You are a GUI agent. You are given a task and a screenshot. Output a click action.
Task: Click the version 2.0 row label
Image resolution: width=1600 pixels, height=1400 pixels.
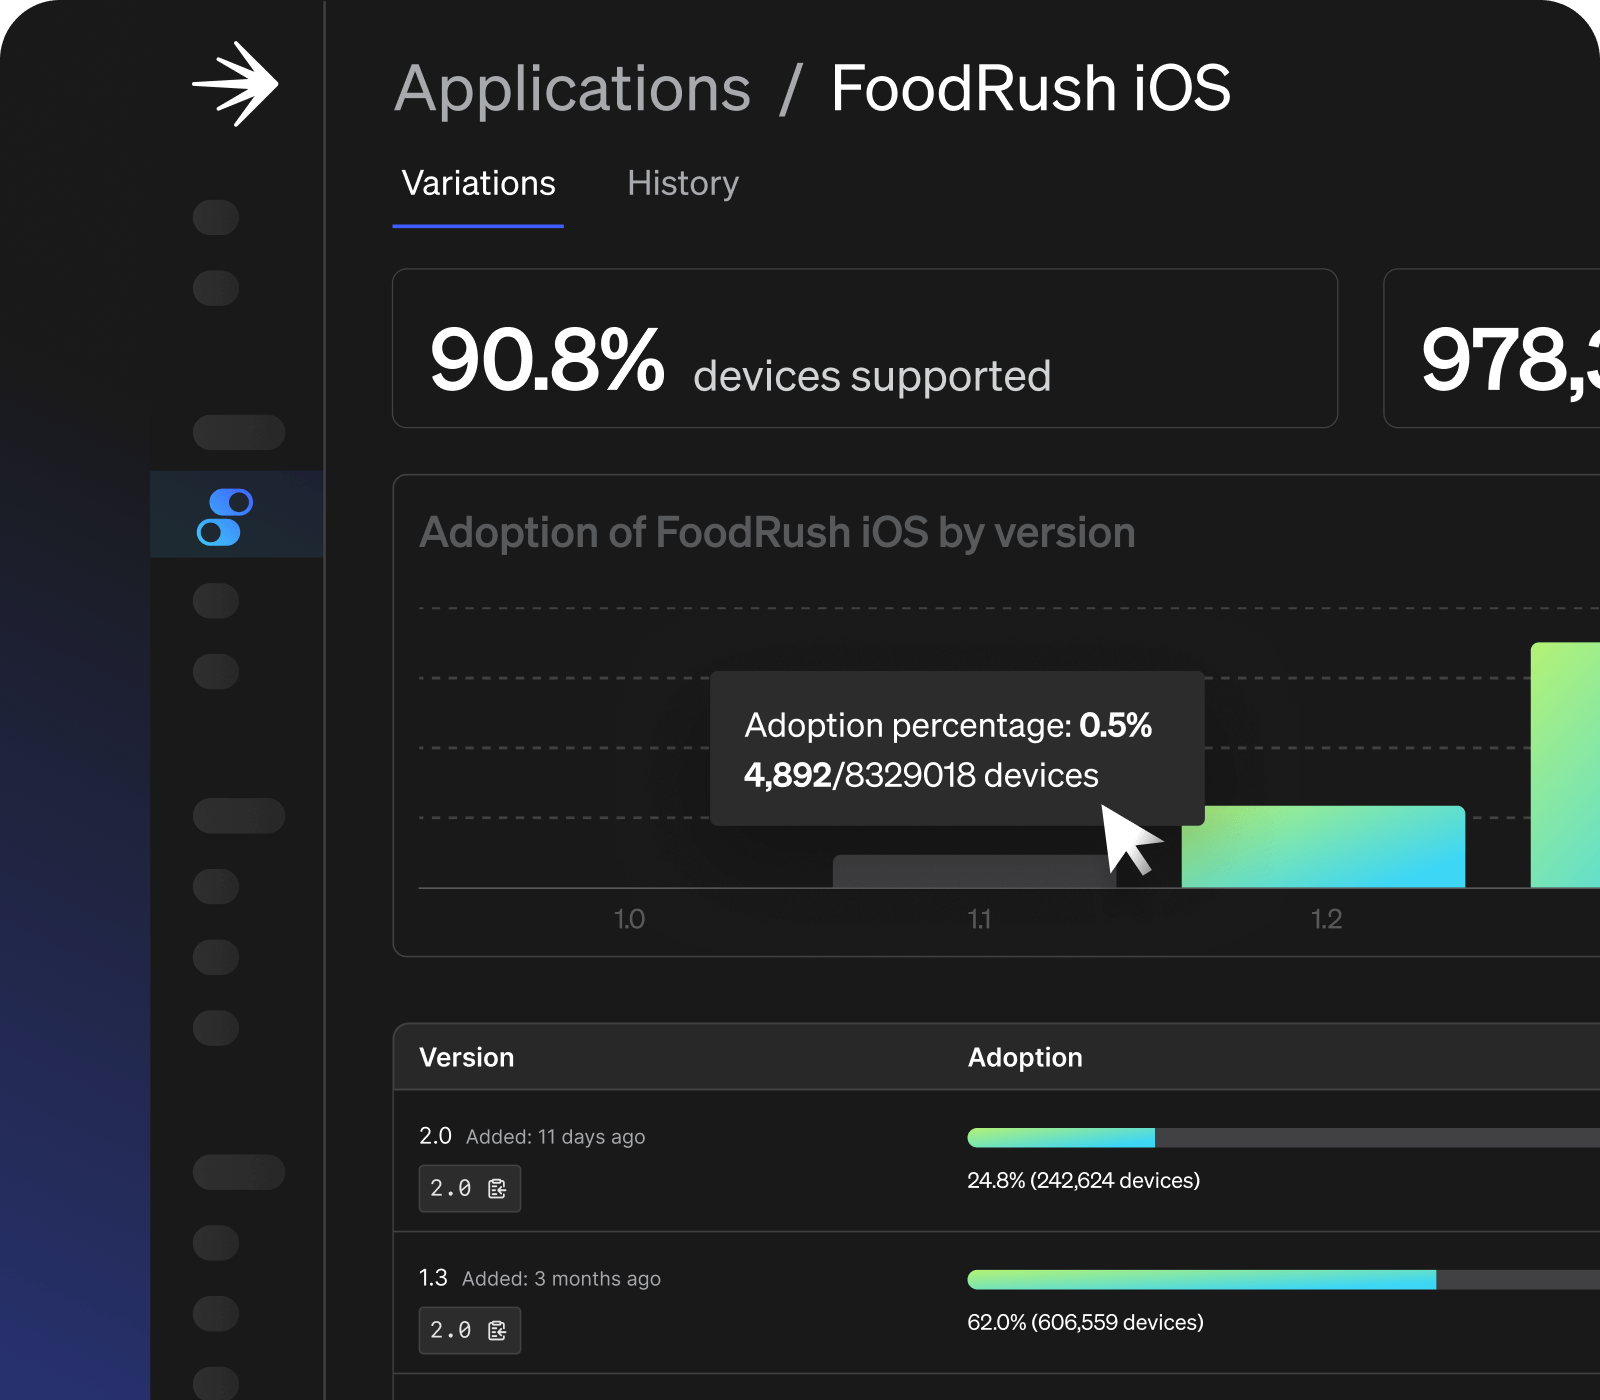(x=435, y=1136)
